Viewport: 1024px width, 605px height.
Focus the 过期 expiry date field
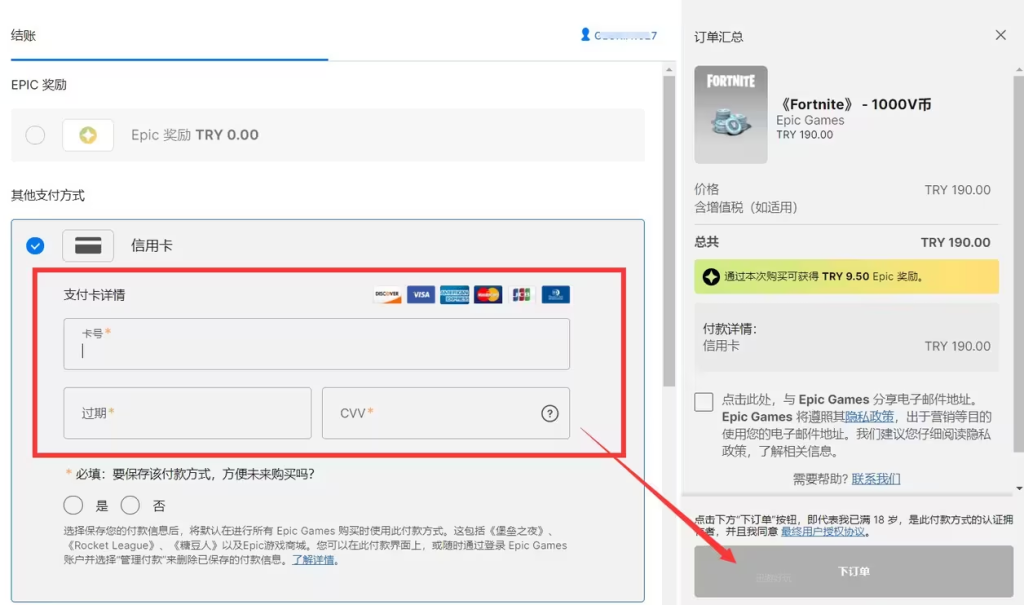coord(187,413)
